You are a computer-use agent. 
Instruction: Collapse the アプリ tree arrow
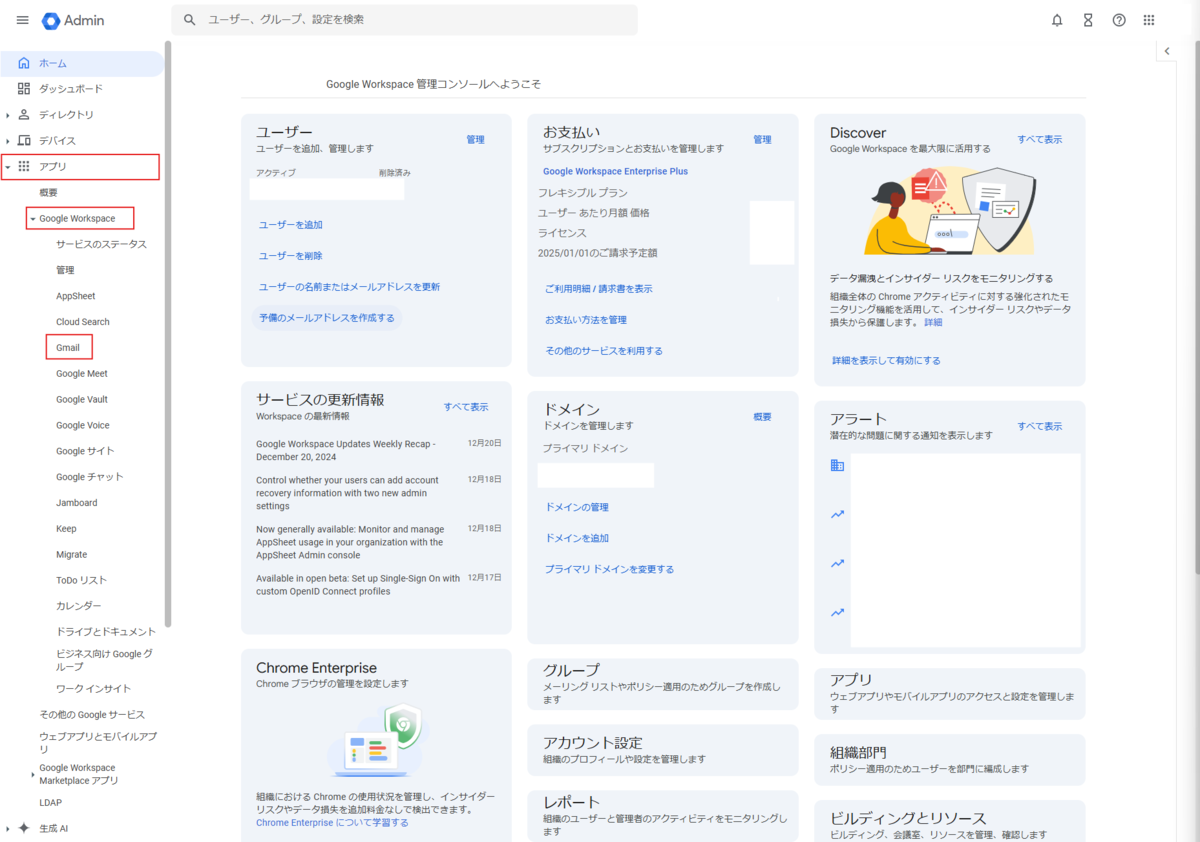[8, 167]
